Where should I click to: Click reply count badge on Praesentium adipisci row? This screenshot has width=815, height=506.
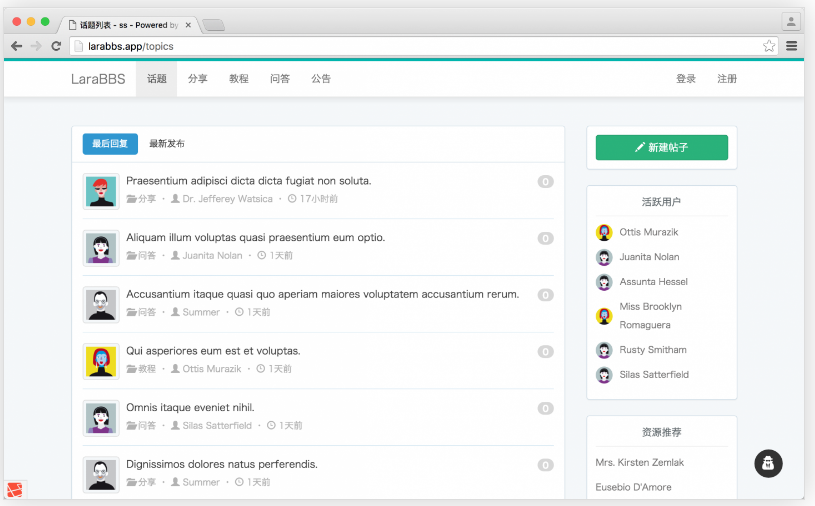(545, 182)
